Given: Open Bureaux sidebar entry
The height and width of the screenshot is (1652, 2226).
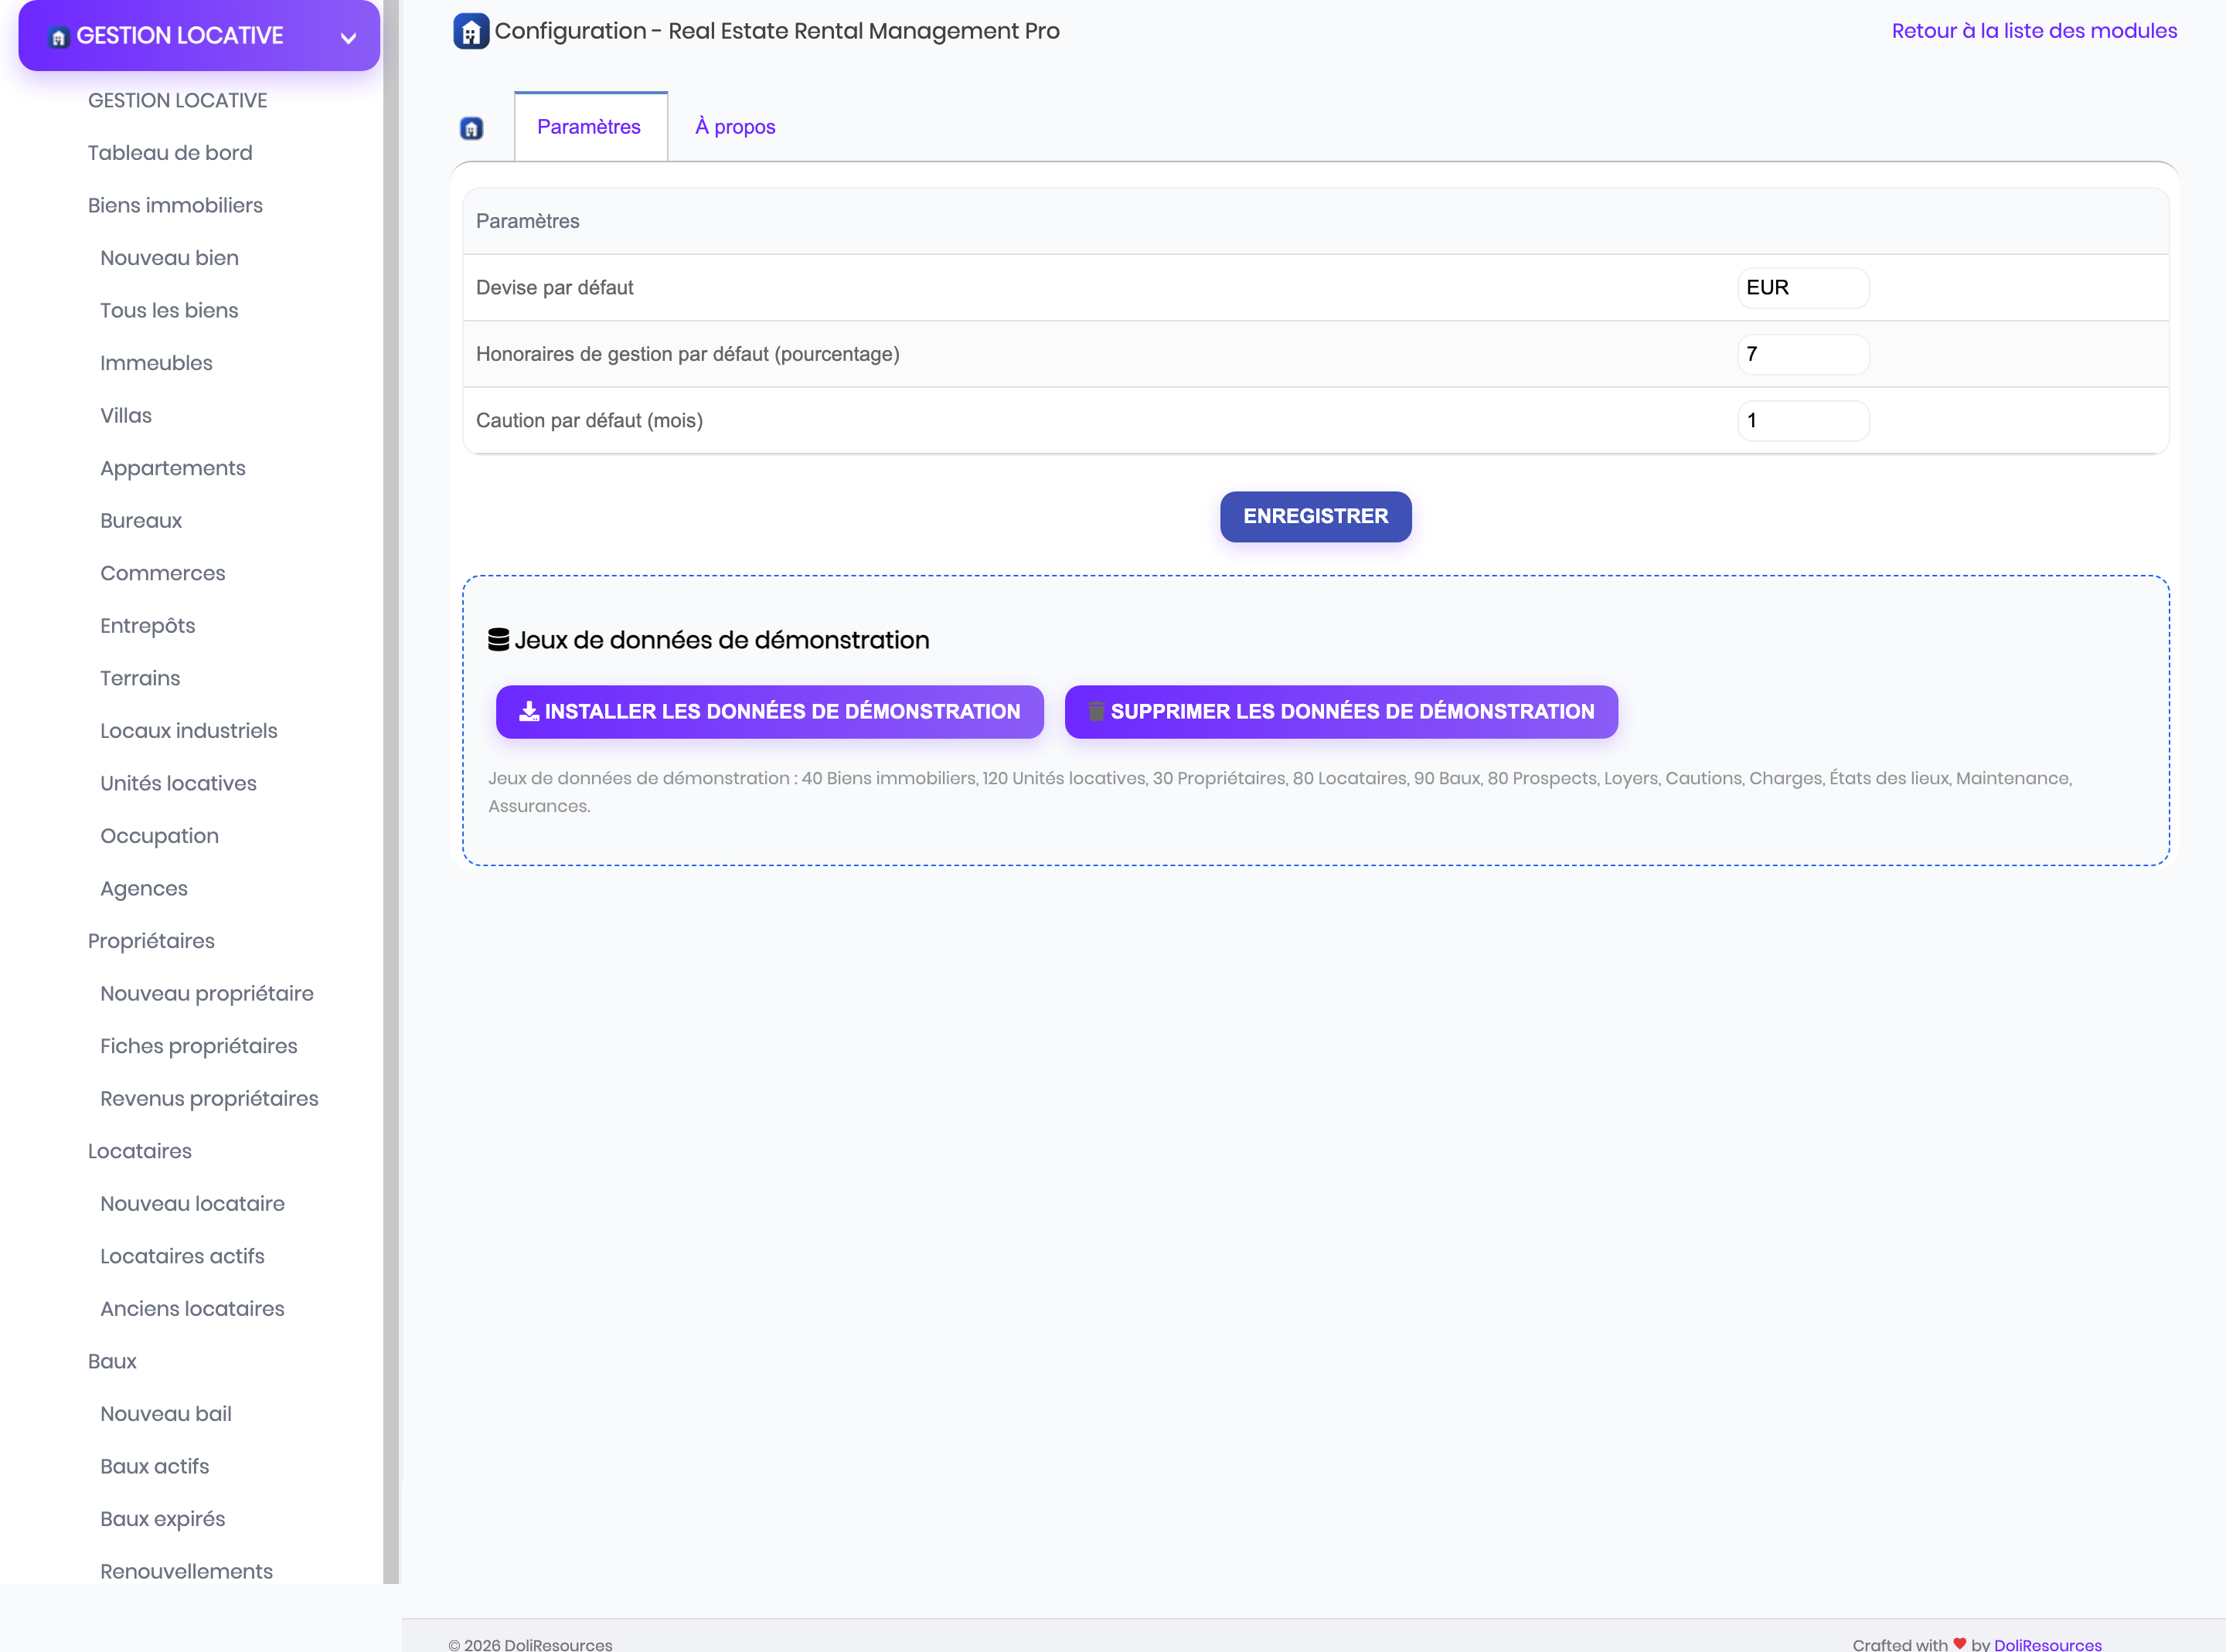Looking at the screenshot, I should click(141, 520).
